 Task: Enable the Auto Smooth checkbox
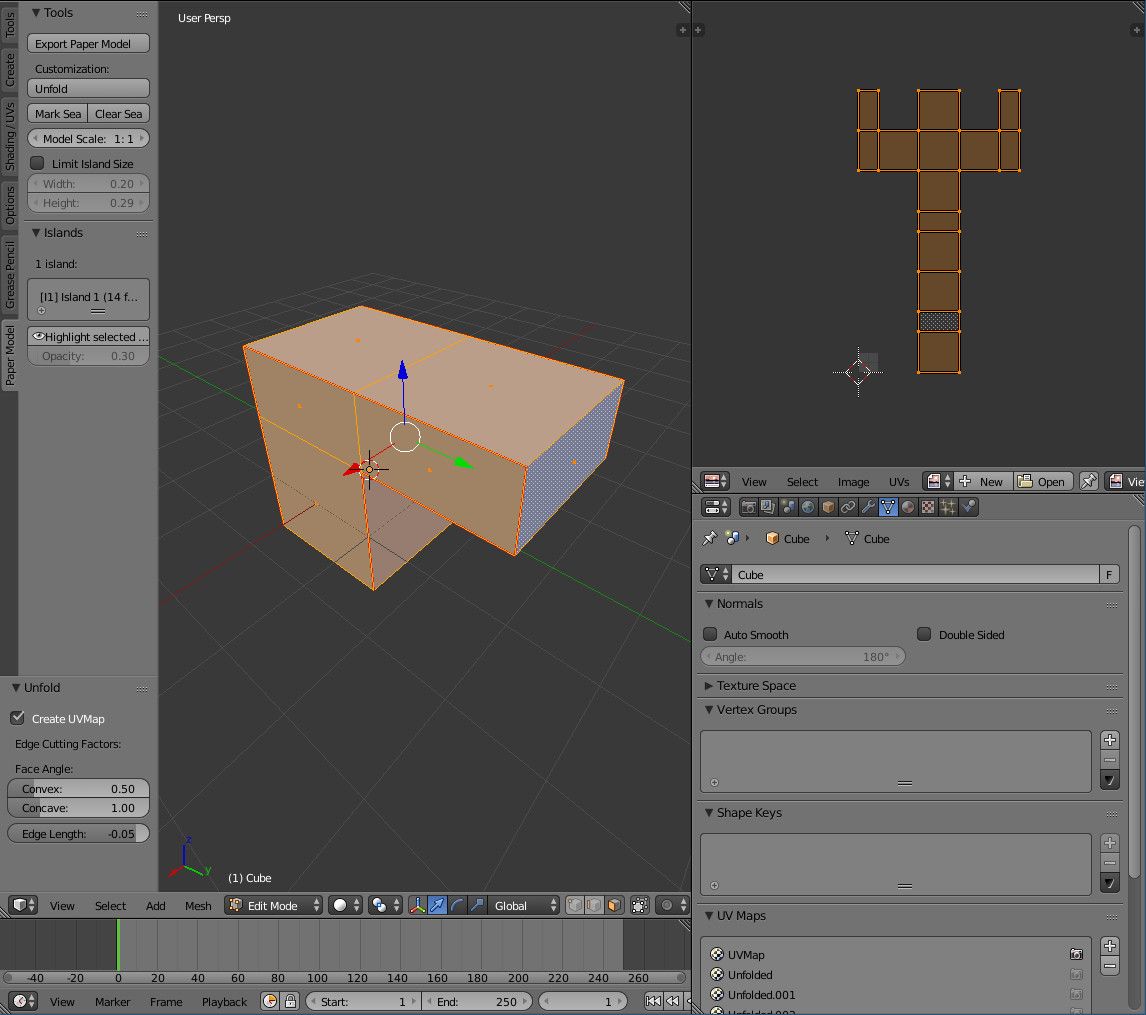coord(710,634)
